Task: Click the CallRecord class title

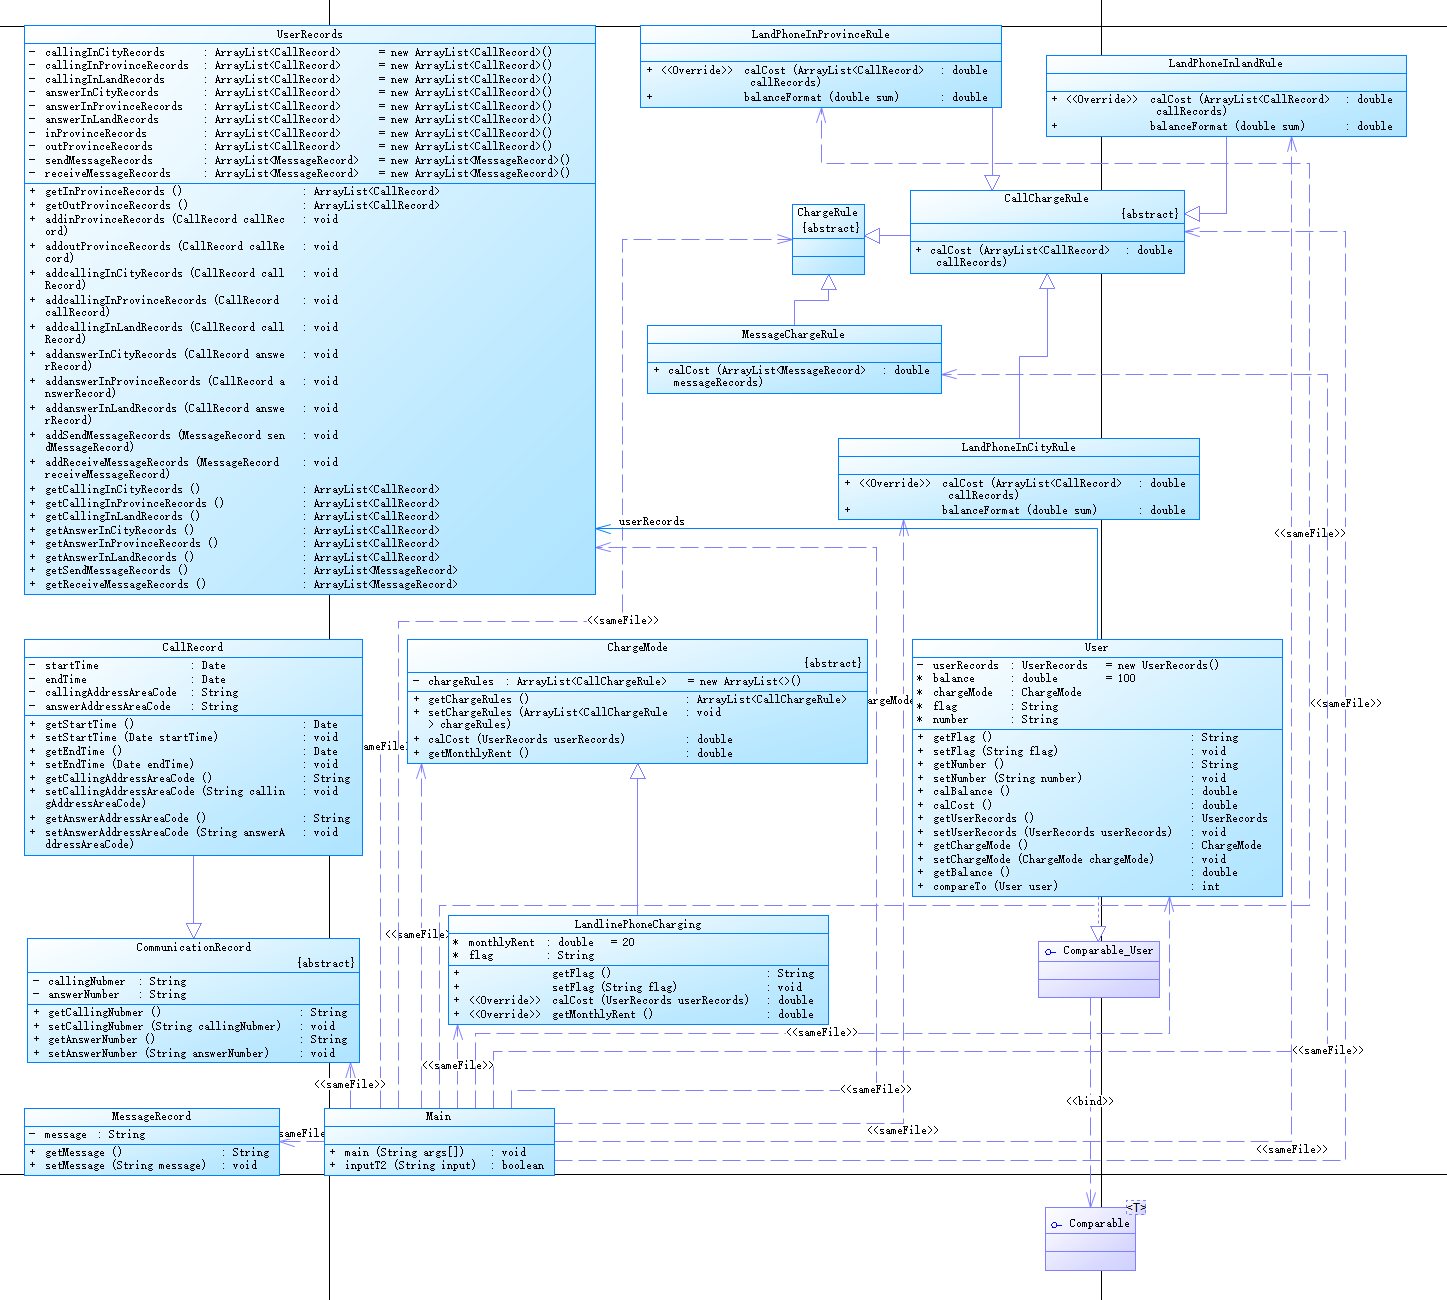Action: (193, 648)
